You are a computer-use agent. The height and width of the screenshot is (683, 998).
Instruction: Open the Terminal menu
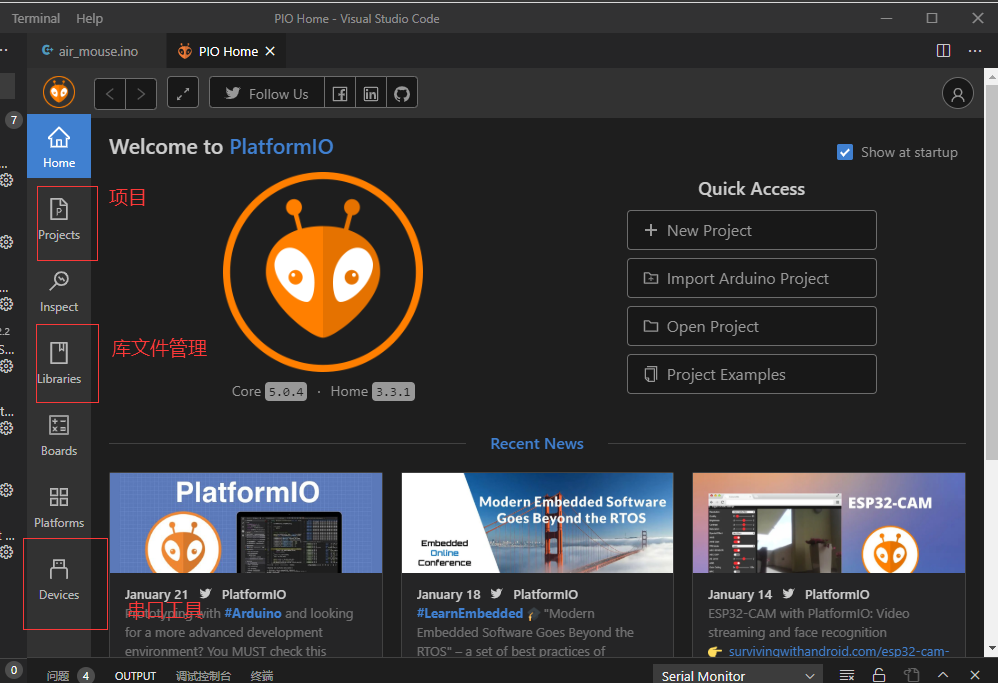35,17
